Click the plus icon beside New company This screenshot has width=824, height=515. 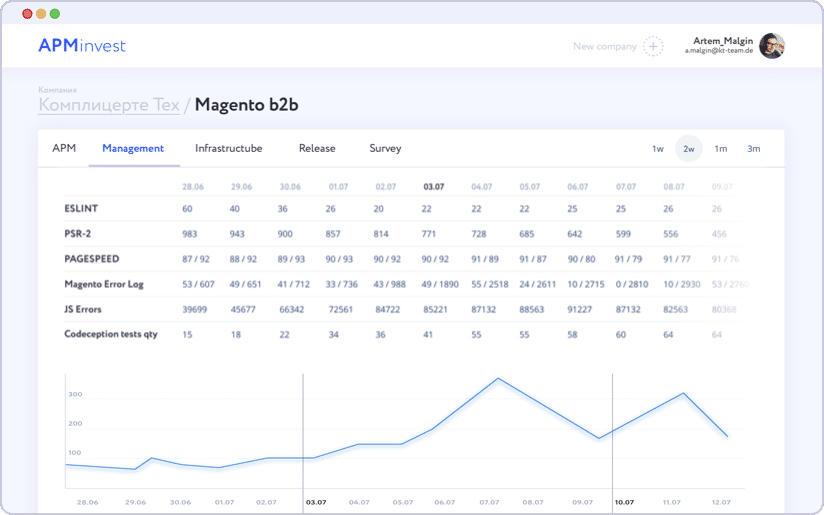pos(653,46)
